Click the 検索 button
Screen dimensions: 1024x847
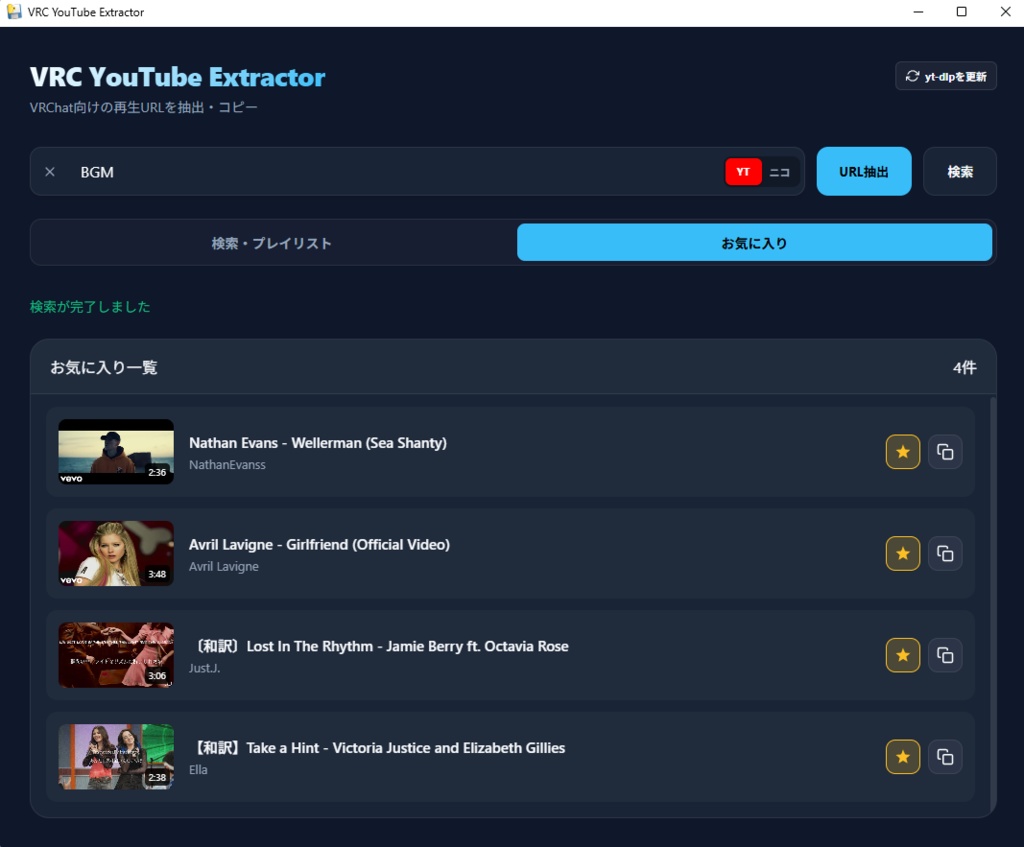[959, 171]
